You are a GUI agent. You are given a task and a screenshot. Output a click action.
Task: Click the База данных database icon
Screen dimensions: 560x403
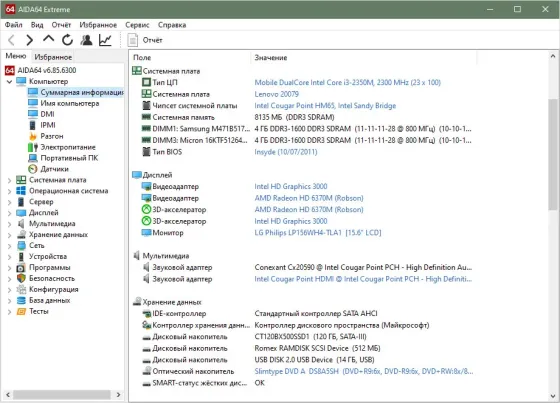coord(21,300)
